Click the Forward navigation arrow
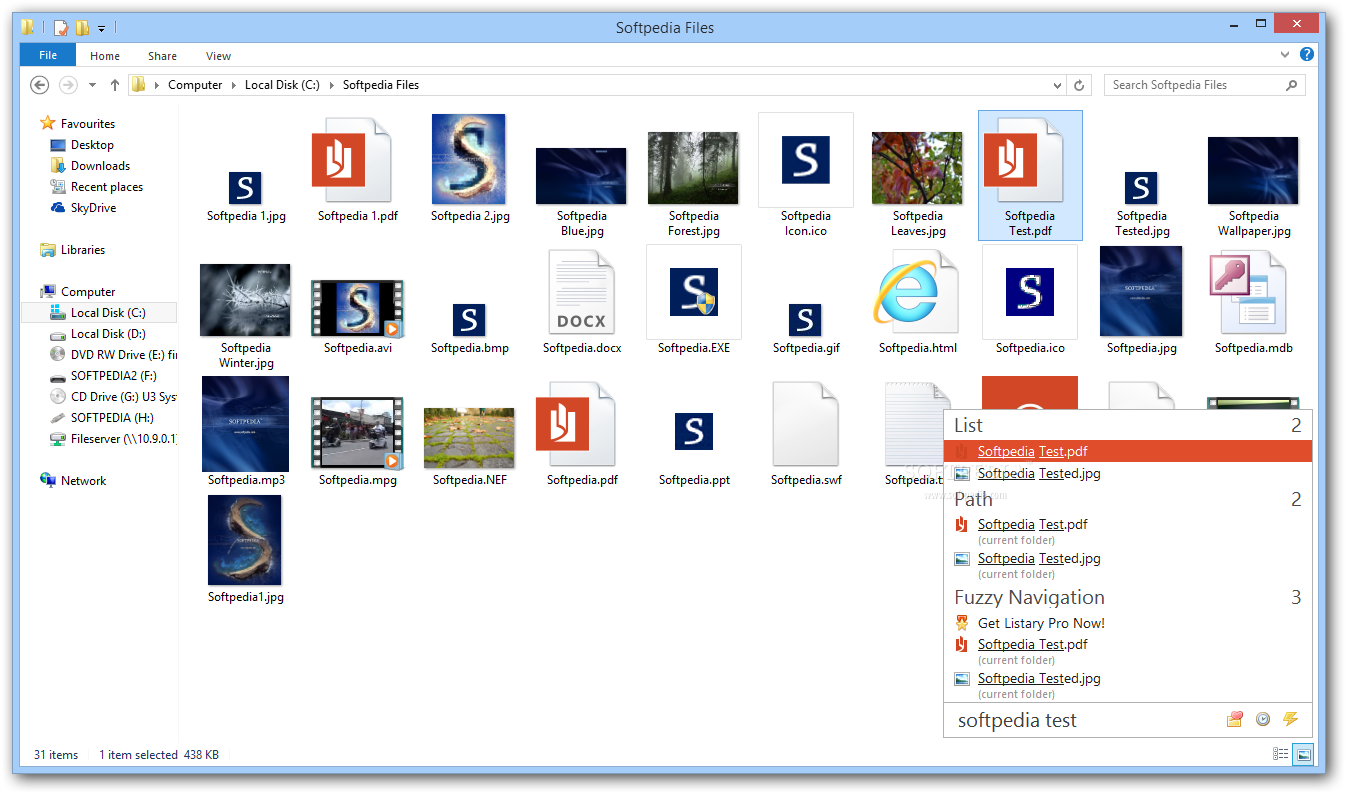Viewport: 1346px width, 794px height. (68, 85)
